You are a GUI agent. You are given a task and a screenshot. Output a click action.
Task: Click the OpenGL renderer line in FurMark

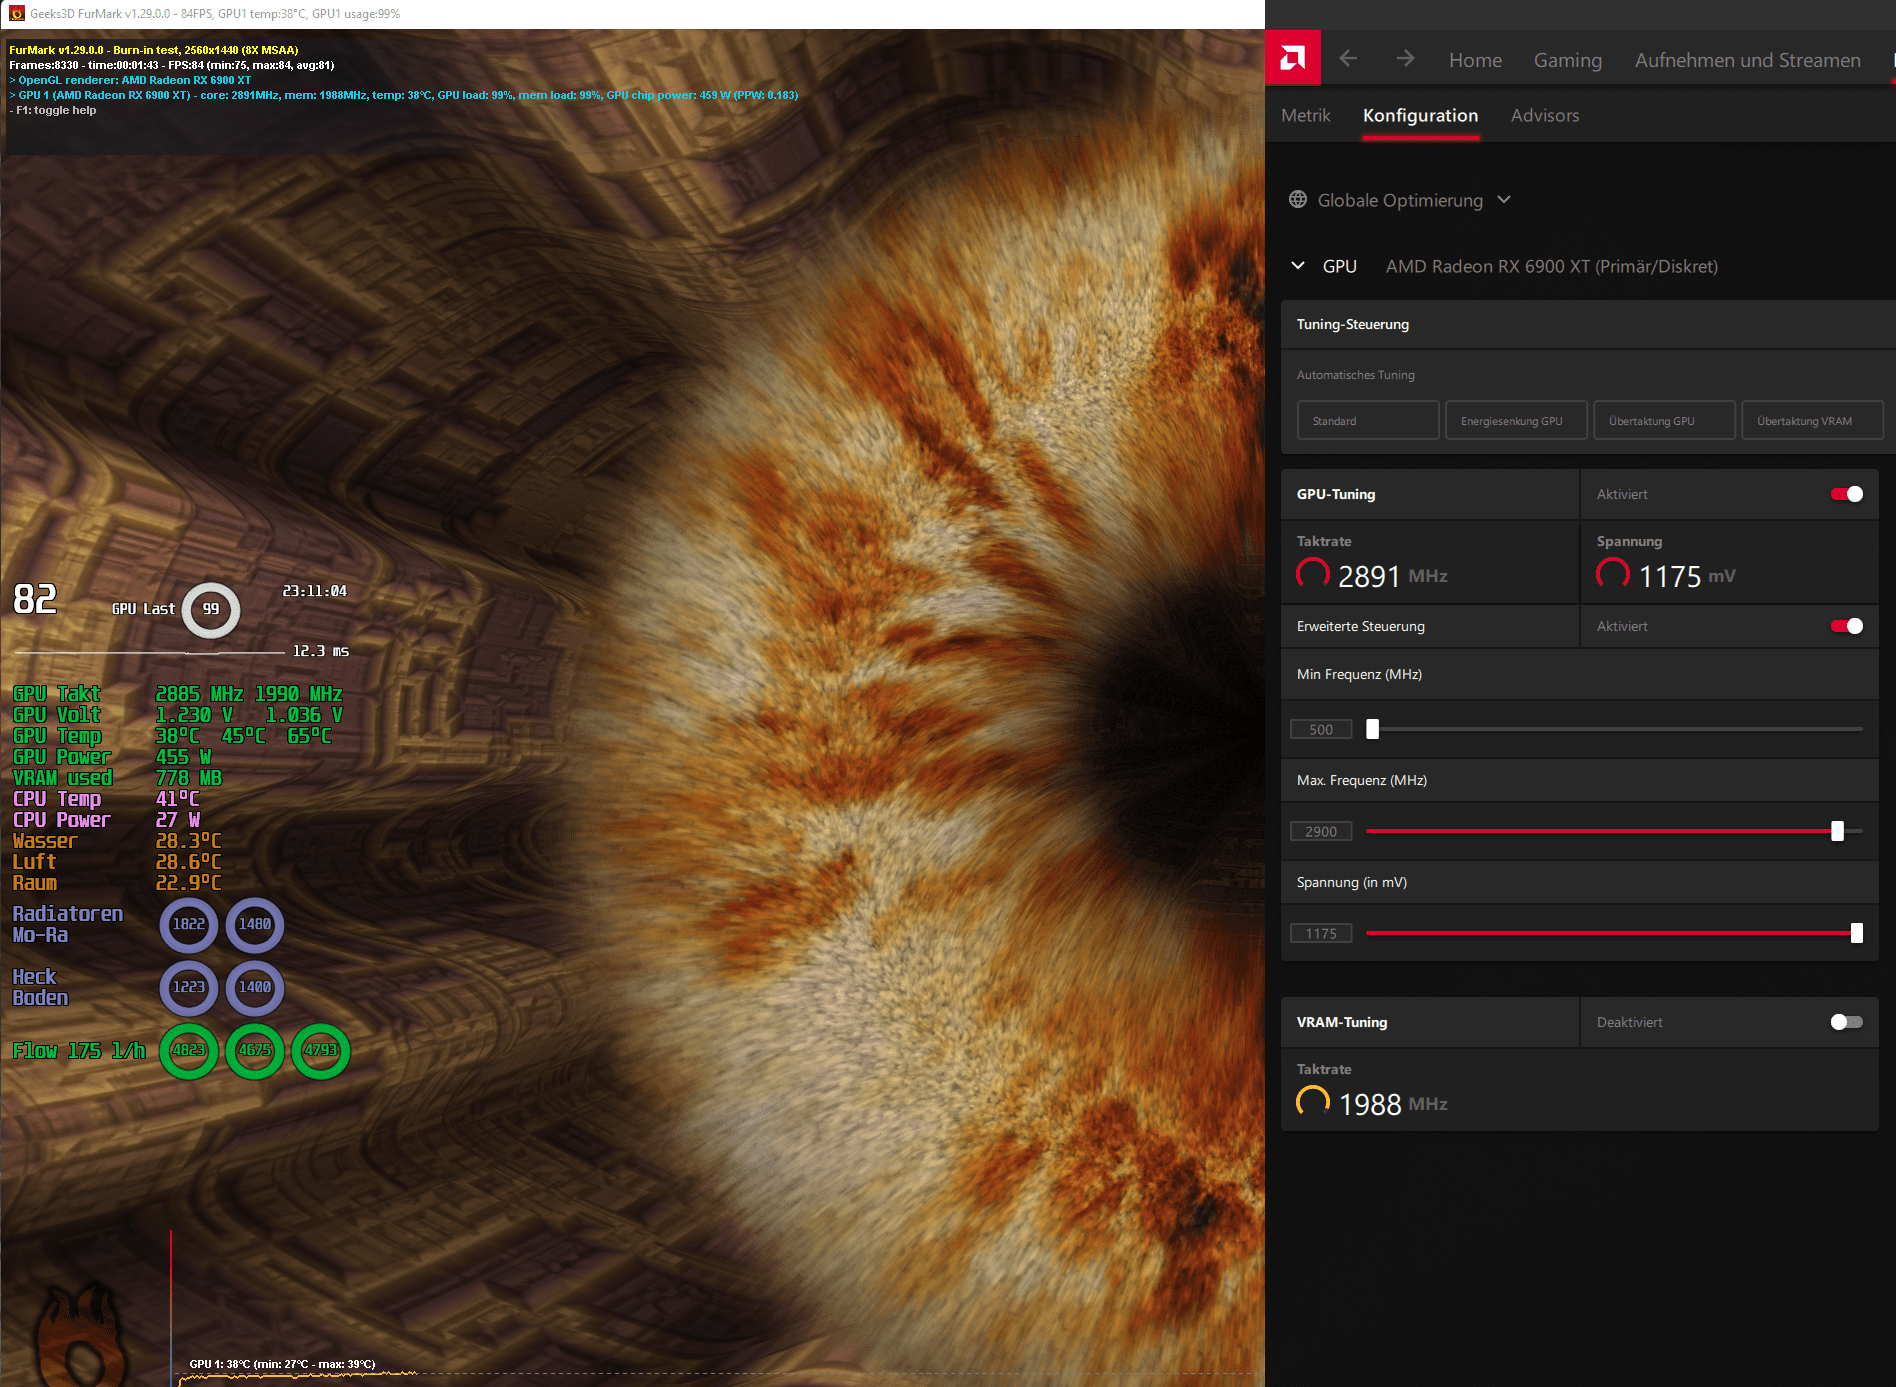click(130, 80)
